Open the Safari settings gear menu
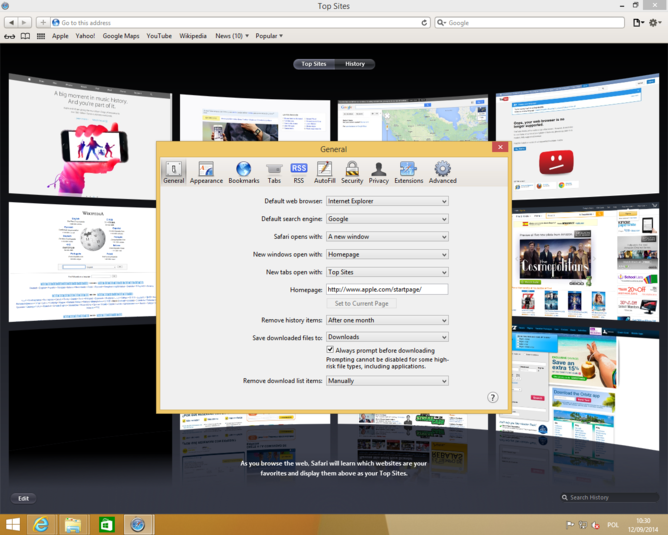Screen dimensions: 668x535 click(654, 23)
